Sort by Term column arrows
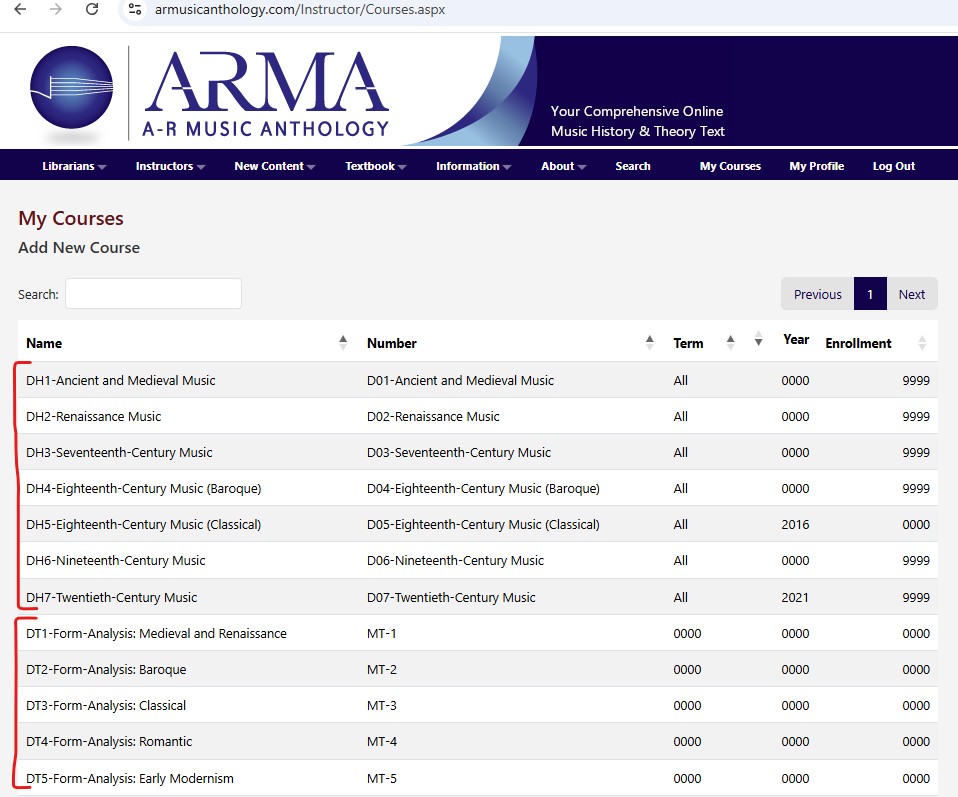This screenshot has height=797, width=958. pos(730,342)
